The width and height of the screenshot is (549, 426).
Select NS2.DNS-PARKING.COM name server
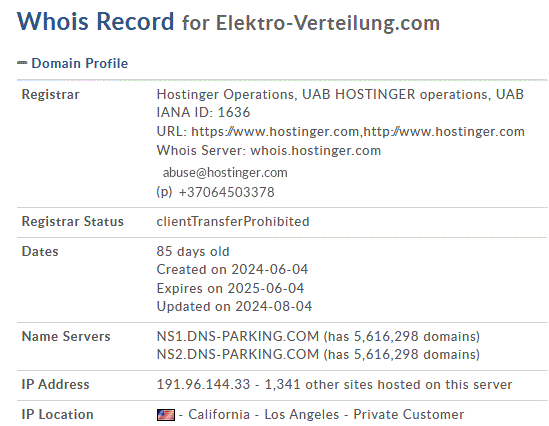click(238, 355)
